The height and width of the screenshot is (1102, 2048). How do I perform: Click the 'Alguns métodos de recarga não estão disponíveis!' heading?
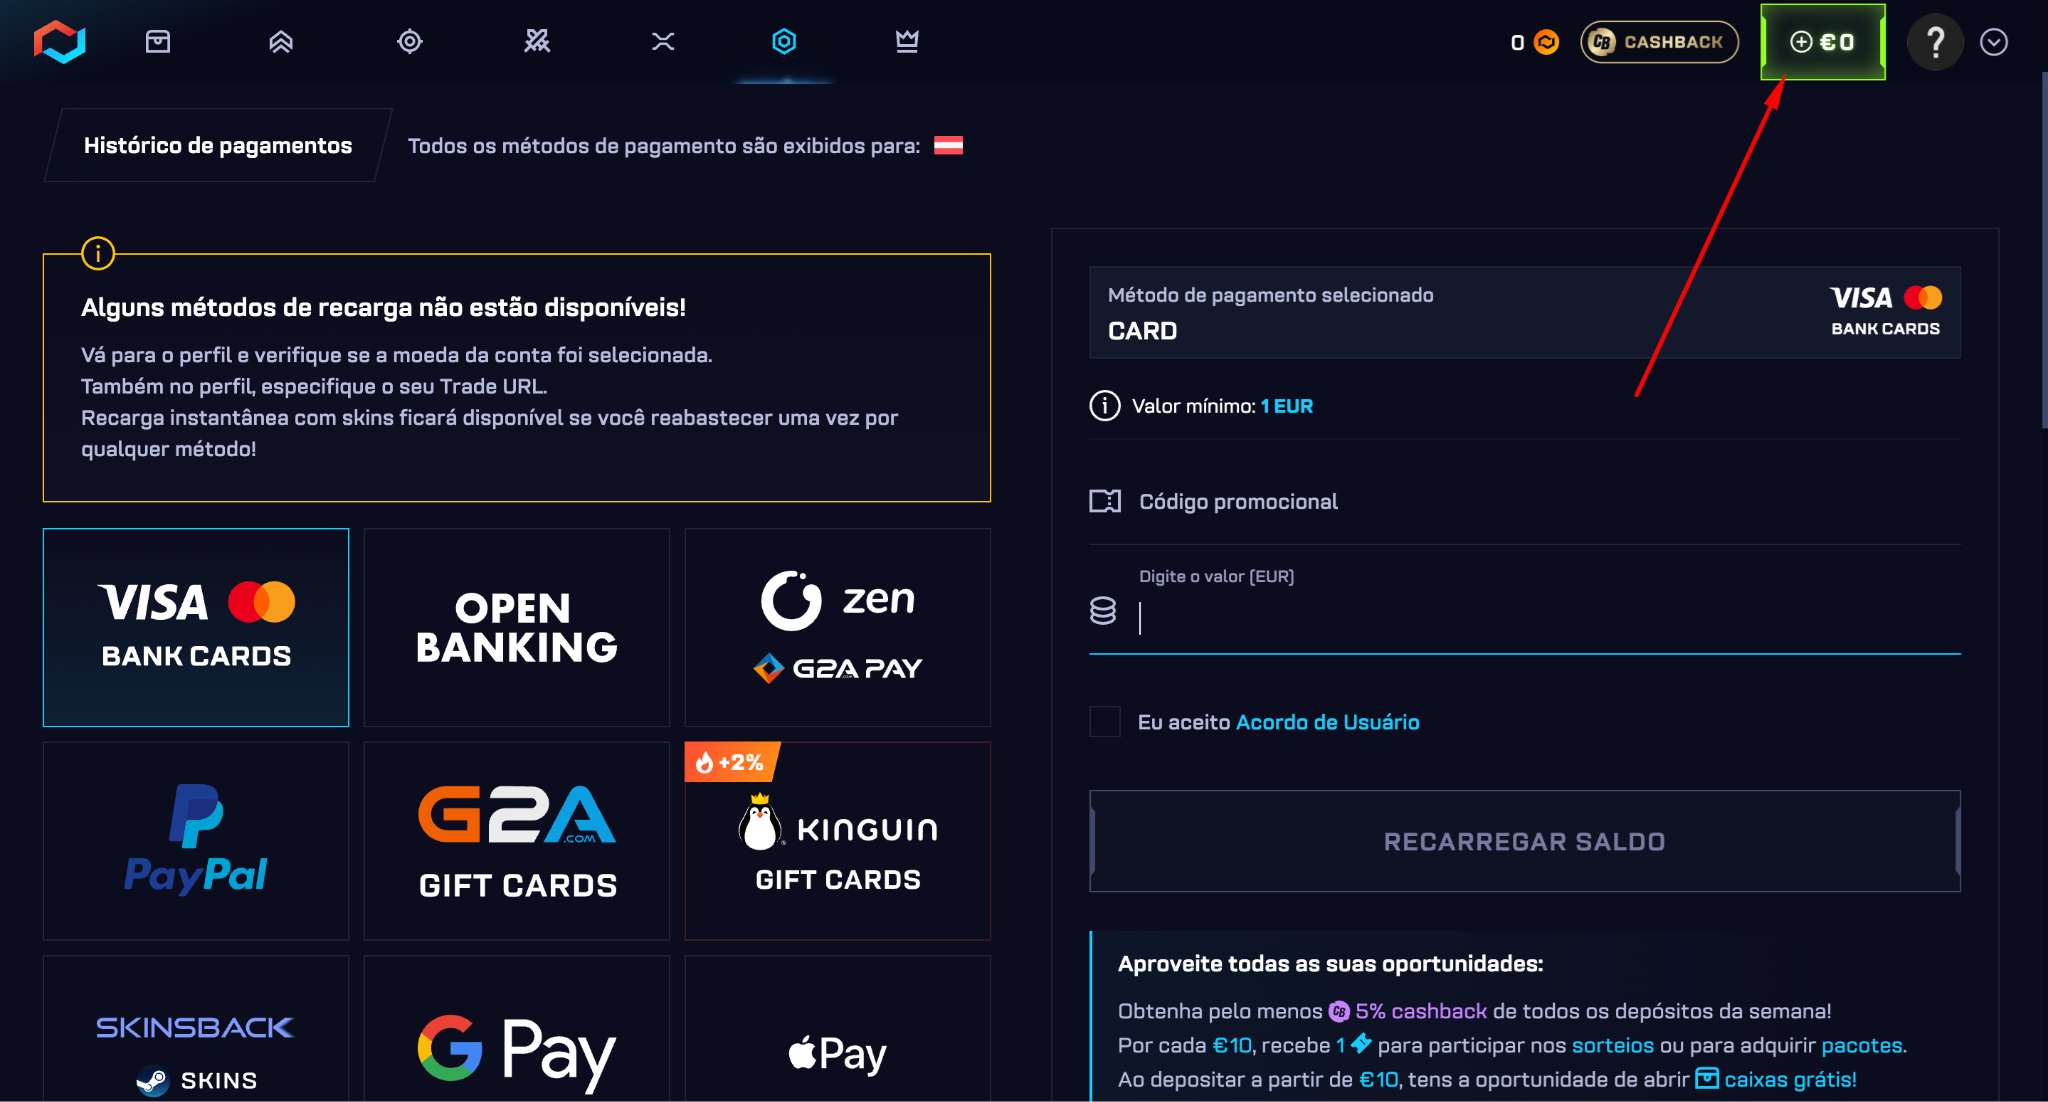tap(383, 307)
